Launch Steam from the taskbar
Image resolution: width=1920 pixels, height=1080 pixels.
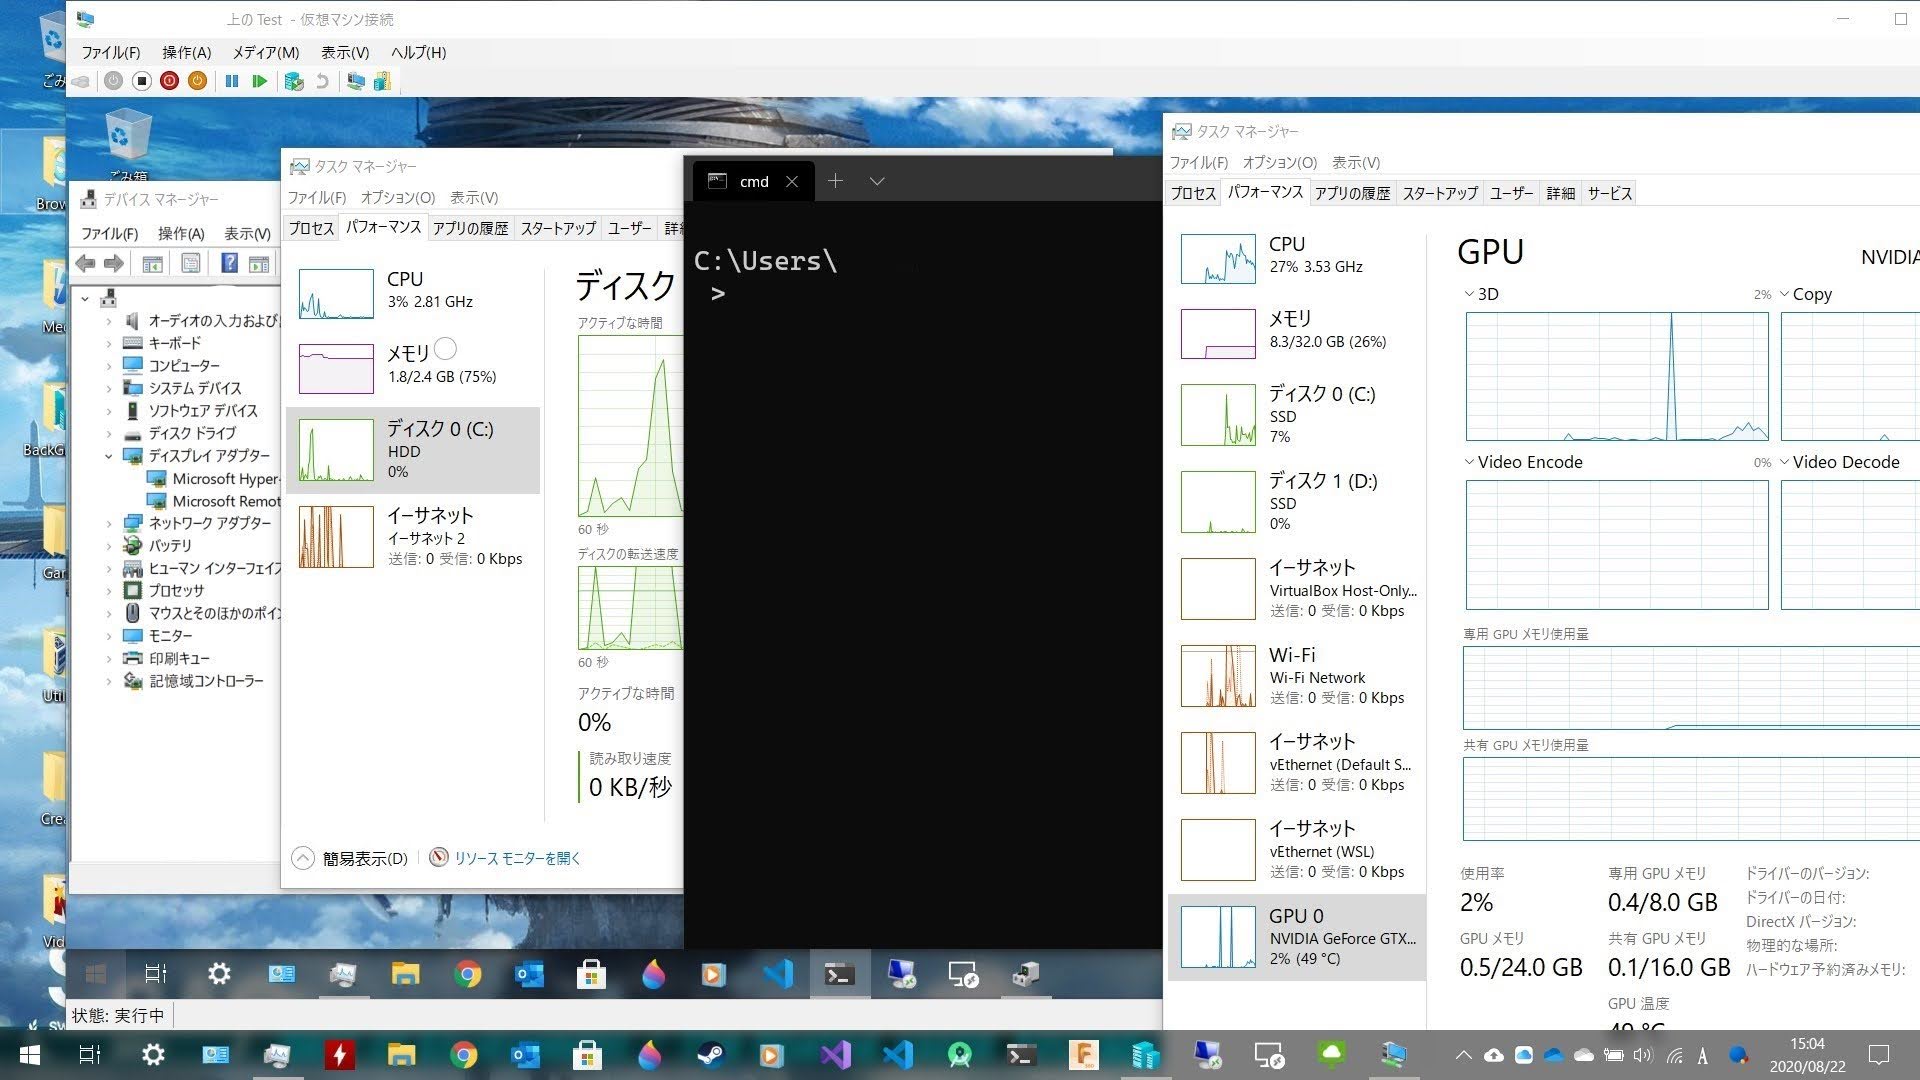pos(710,1055)
